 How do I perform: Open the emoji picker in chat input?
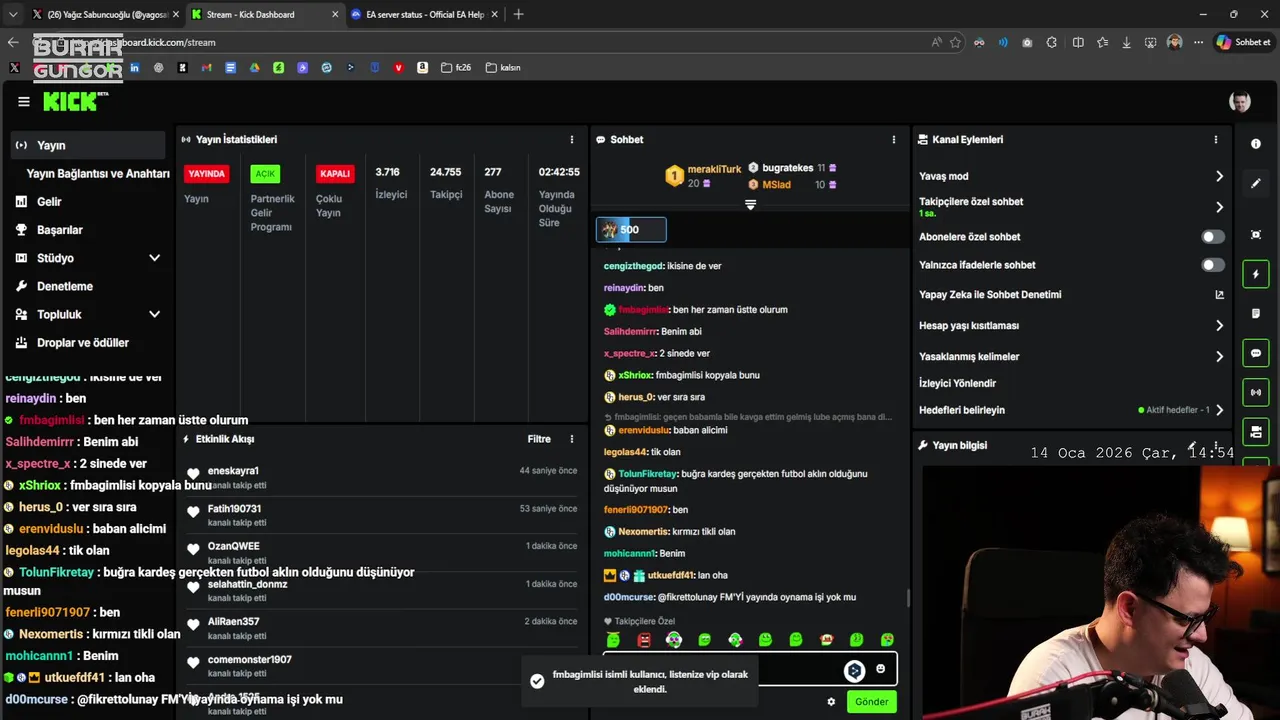tap(880, 669)
